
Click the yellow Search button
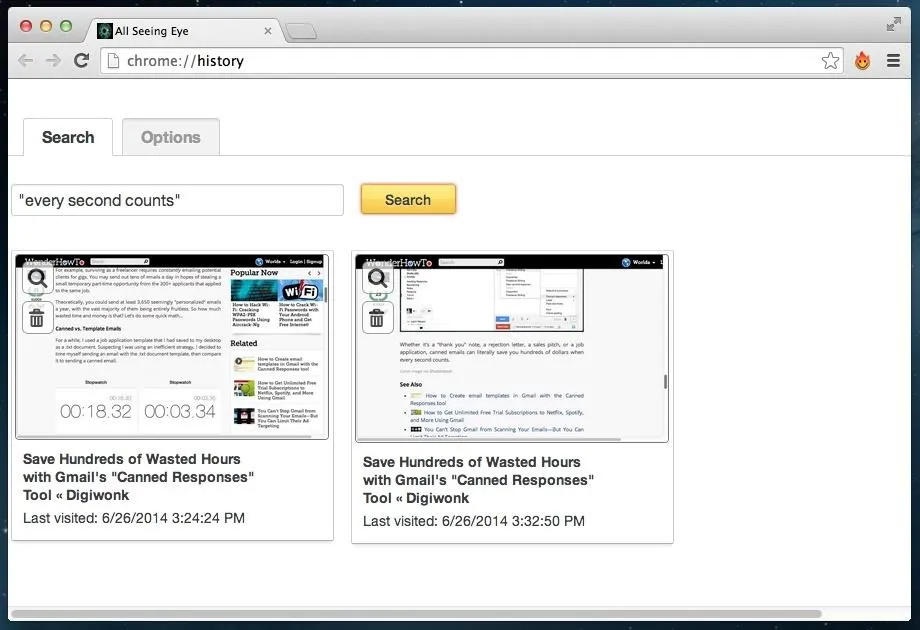pyautogui.click(x=408, y=199)
